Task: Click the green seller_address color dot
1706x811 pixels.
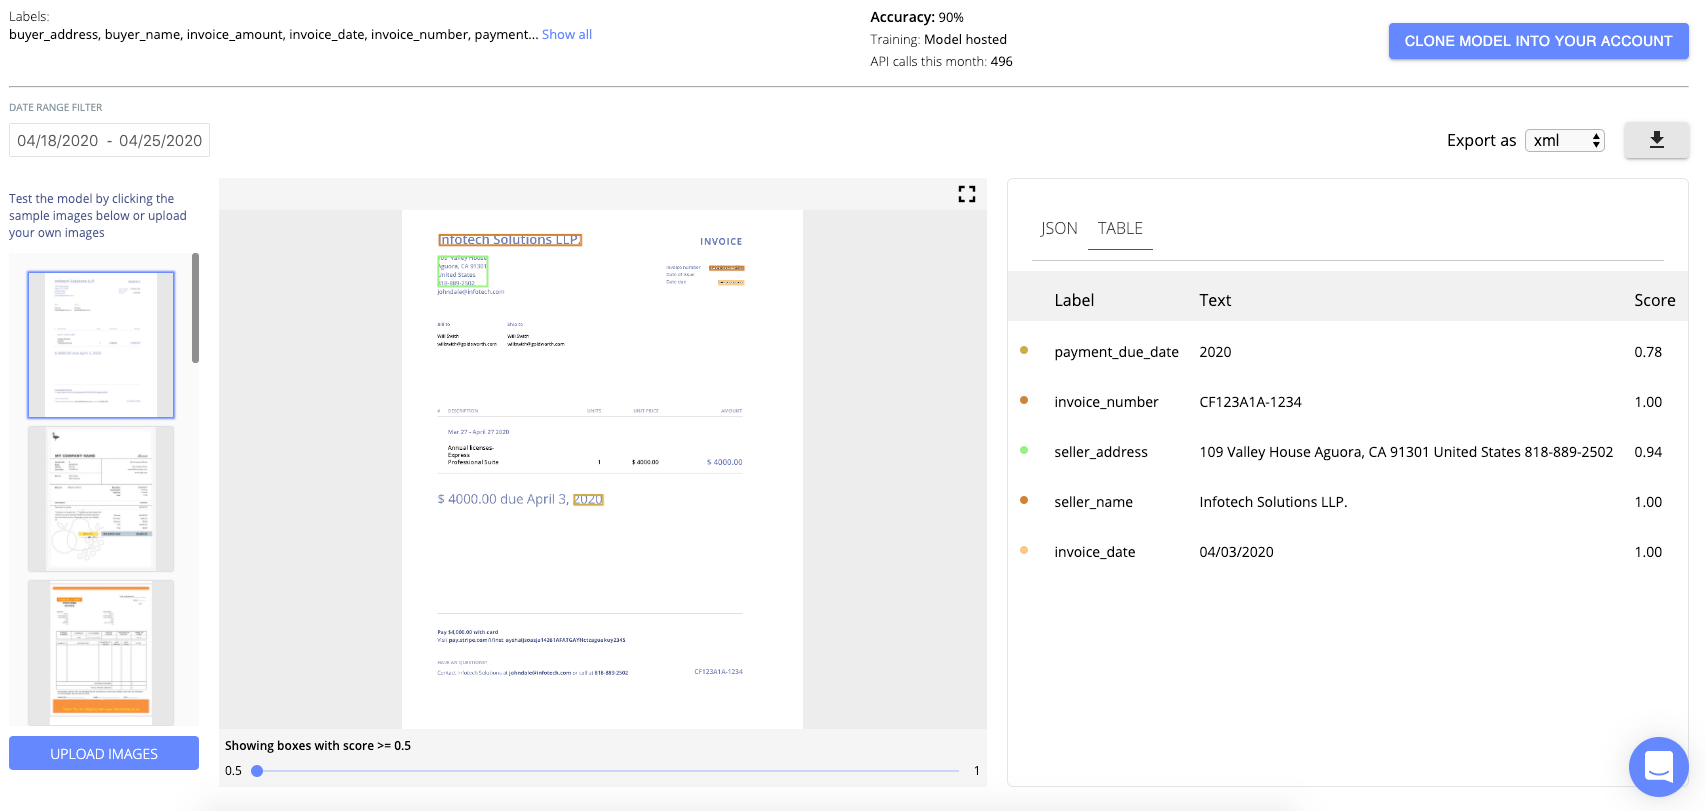Action: click(x=1024, y=450)
